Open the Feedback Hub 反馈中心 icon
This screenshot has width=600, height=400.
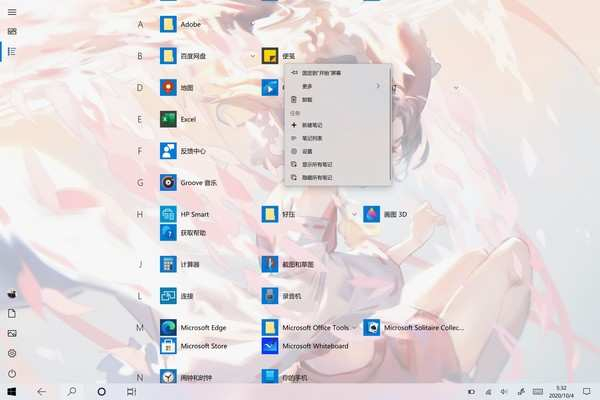(168, 151)
